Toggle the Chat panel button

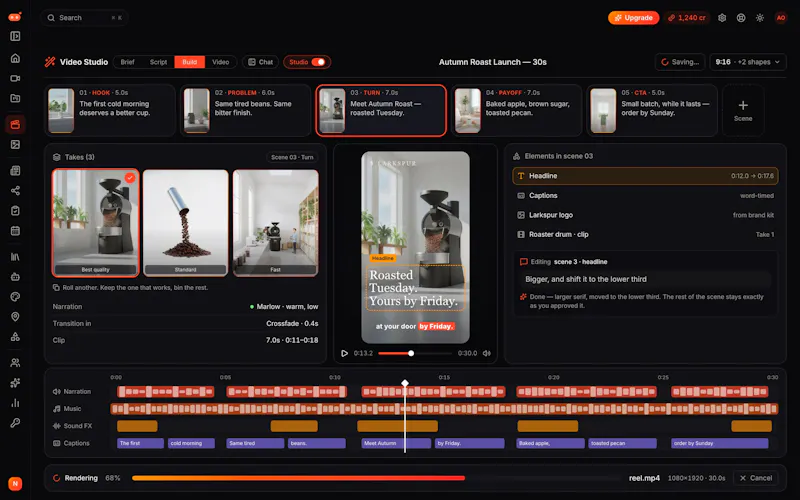260,62
